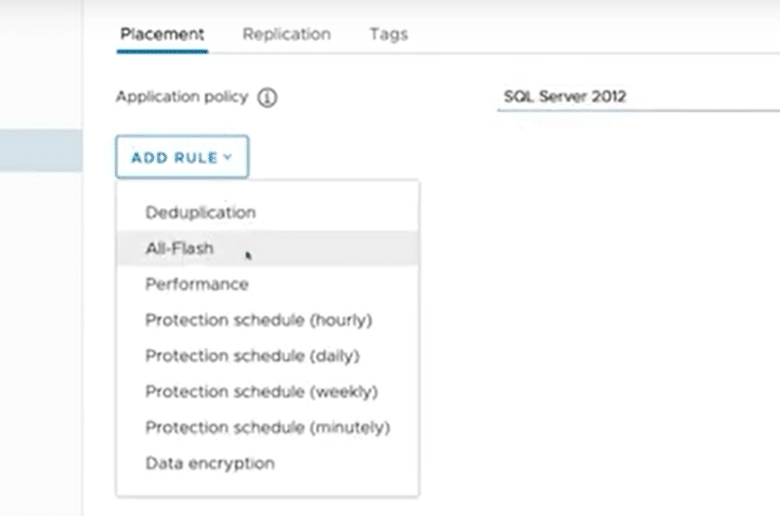Select Protection schedule (minutely) entry
Viewport: 780px width, 516px height.
[268, 427]
